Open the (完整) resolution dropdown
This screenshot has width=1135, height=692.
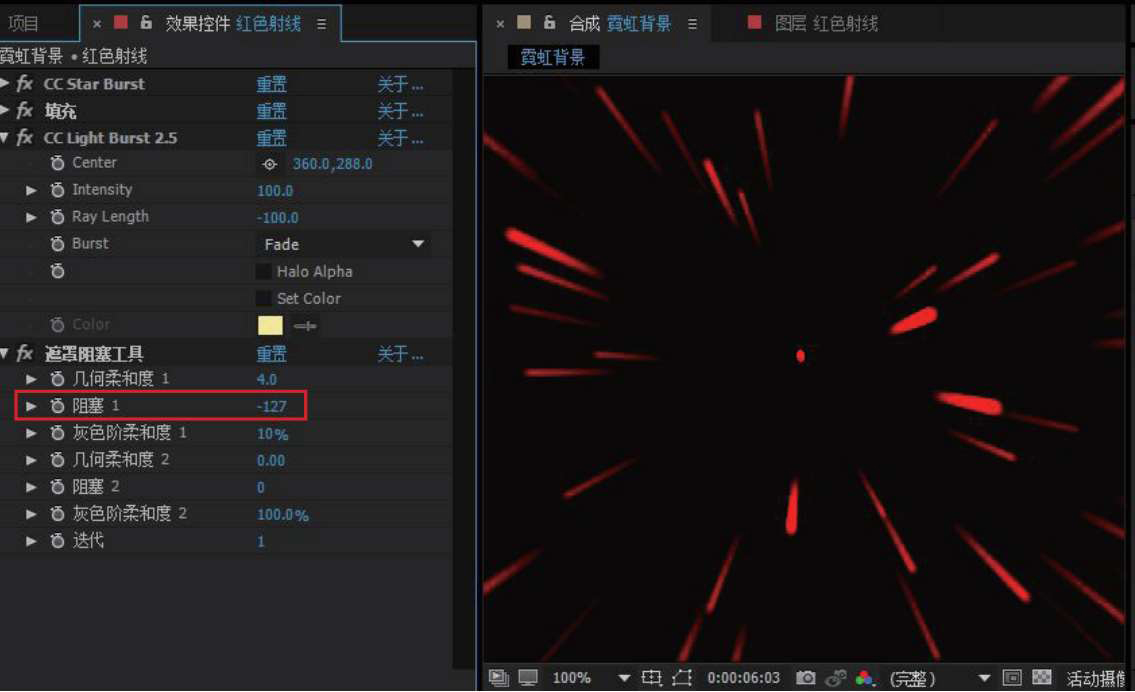(x=939, y=678)
